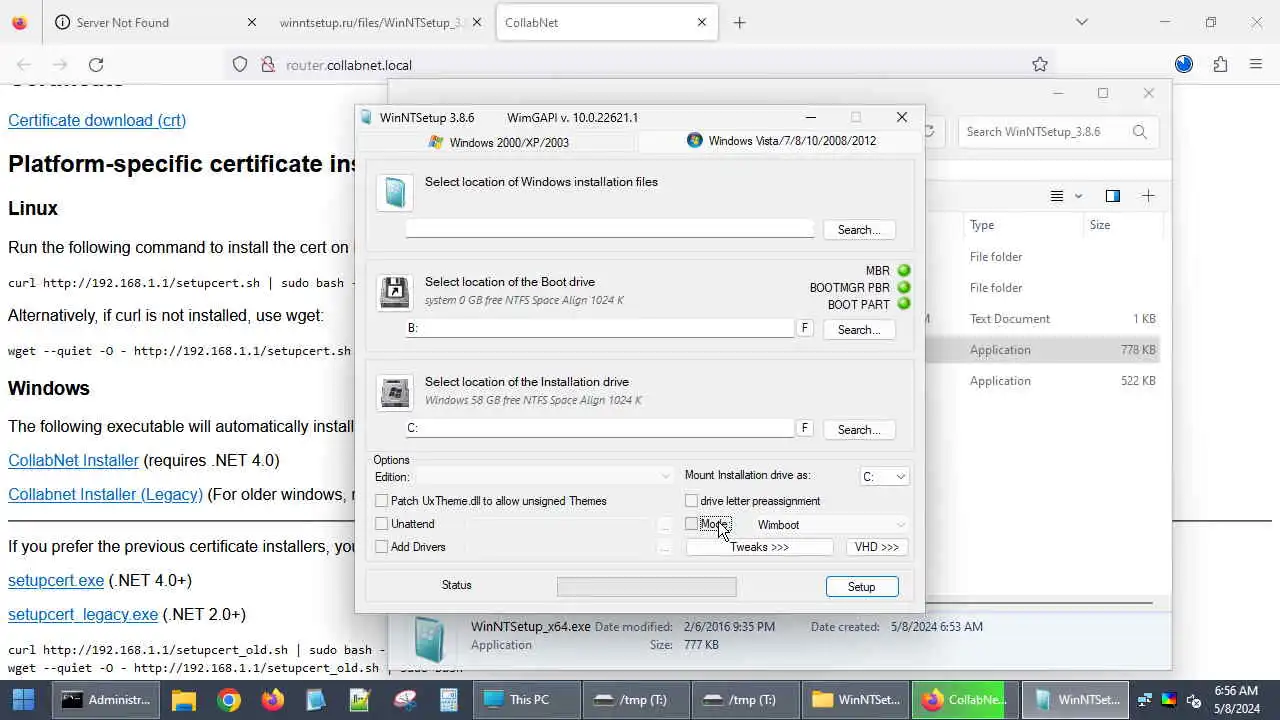Toggle the Unattend checkbox
This screenshot has width=1280, height=720.
[381, 524]
